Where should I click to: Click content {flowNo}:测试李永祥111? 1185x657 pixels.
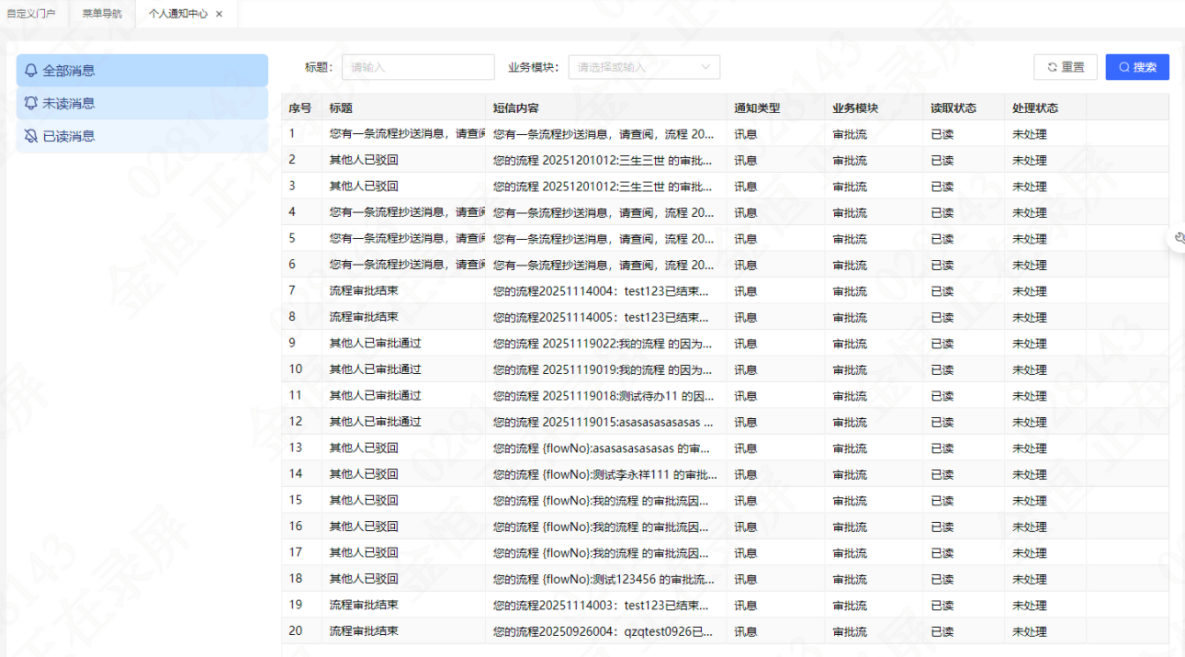pyautogui.click(x=606, y=474)
